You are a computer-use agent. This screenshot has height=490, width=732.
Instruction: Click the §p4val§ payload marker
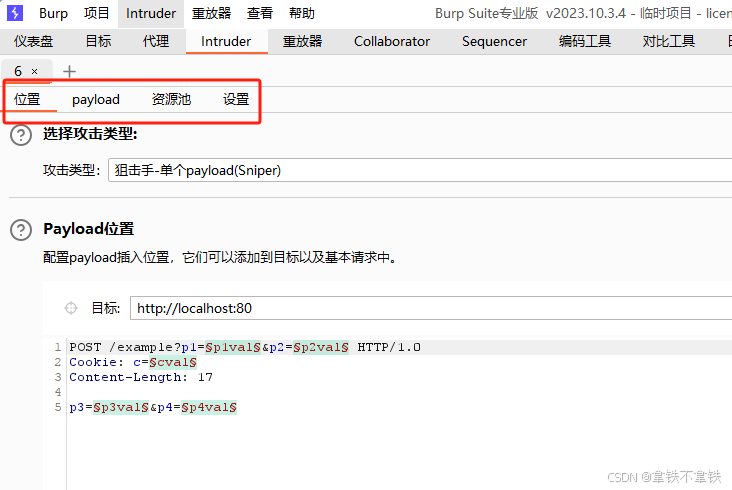coord(209,407)
